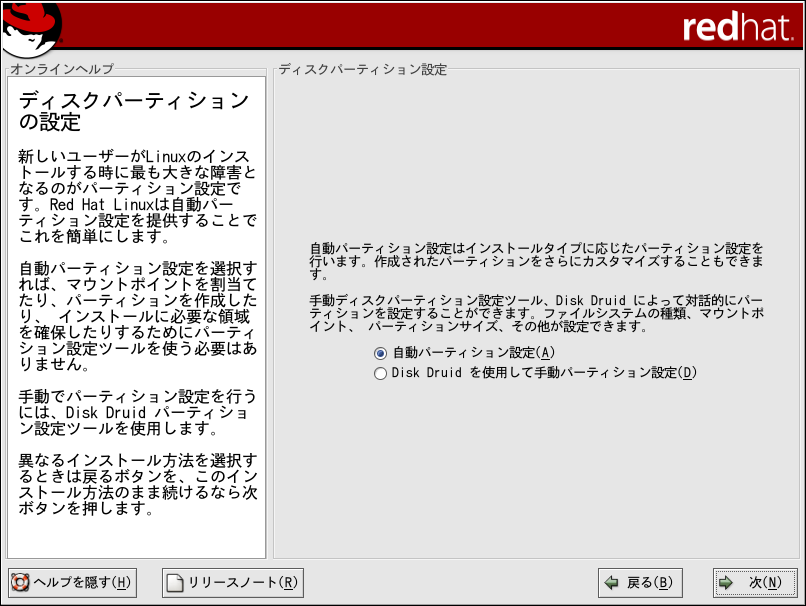Click the Disk Druid を使用して手動パーティション設定(D) label

[x=543, y=374]
